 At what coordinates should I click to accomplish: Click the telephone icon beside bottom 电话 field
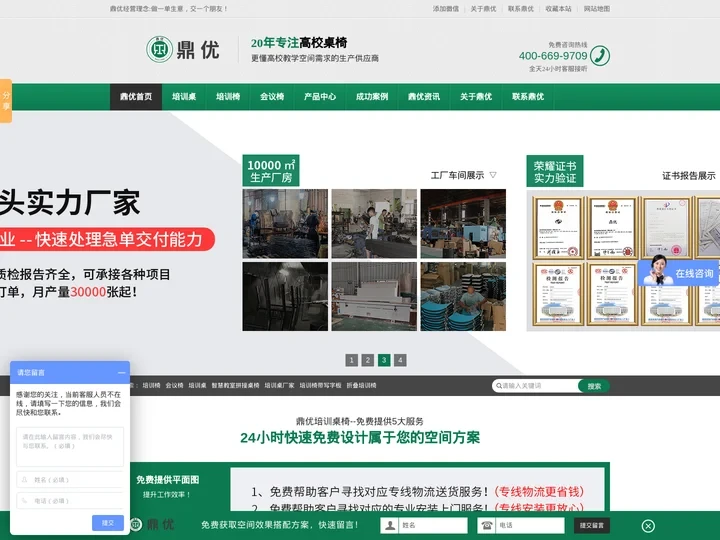point(487,525)
